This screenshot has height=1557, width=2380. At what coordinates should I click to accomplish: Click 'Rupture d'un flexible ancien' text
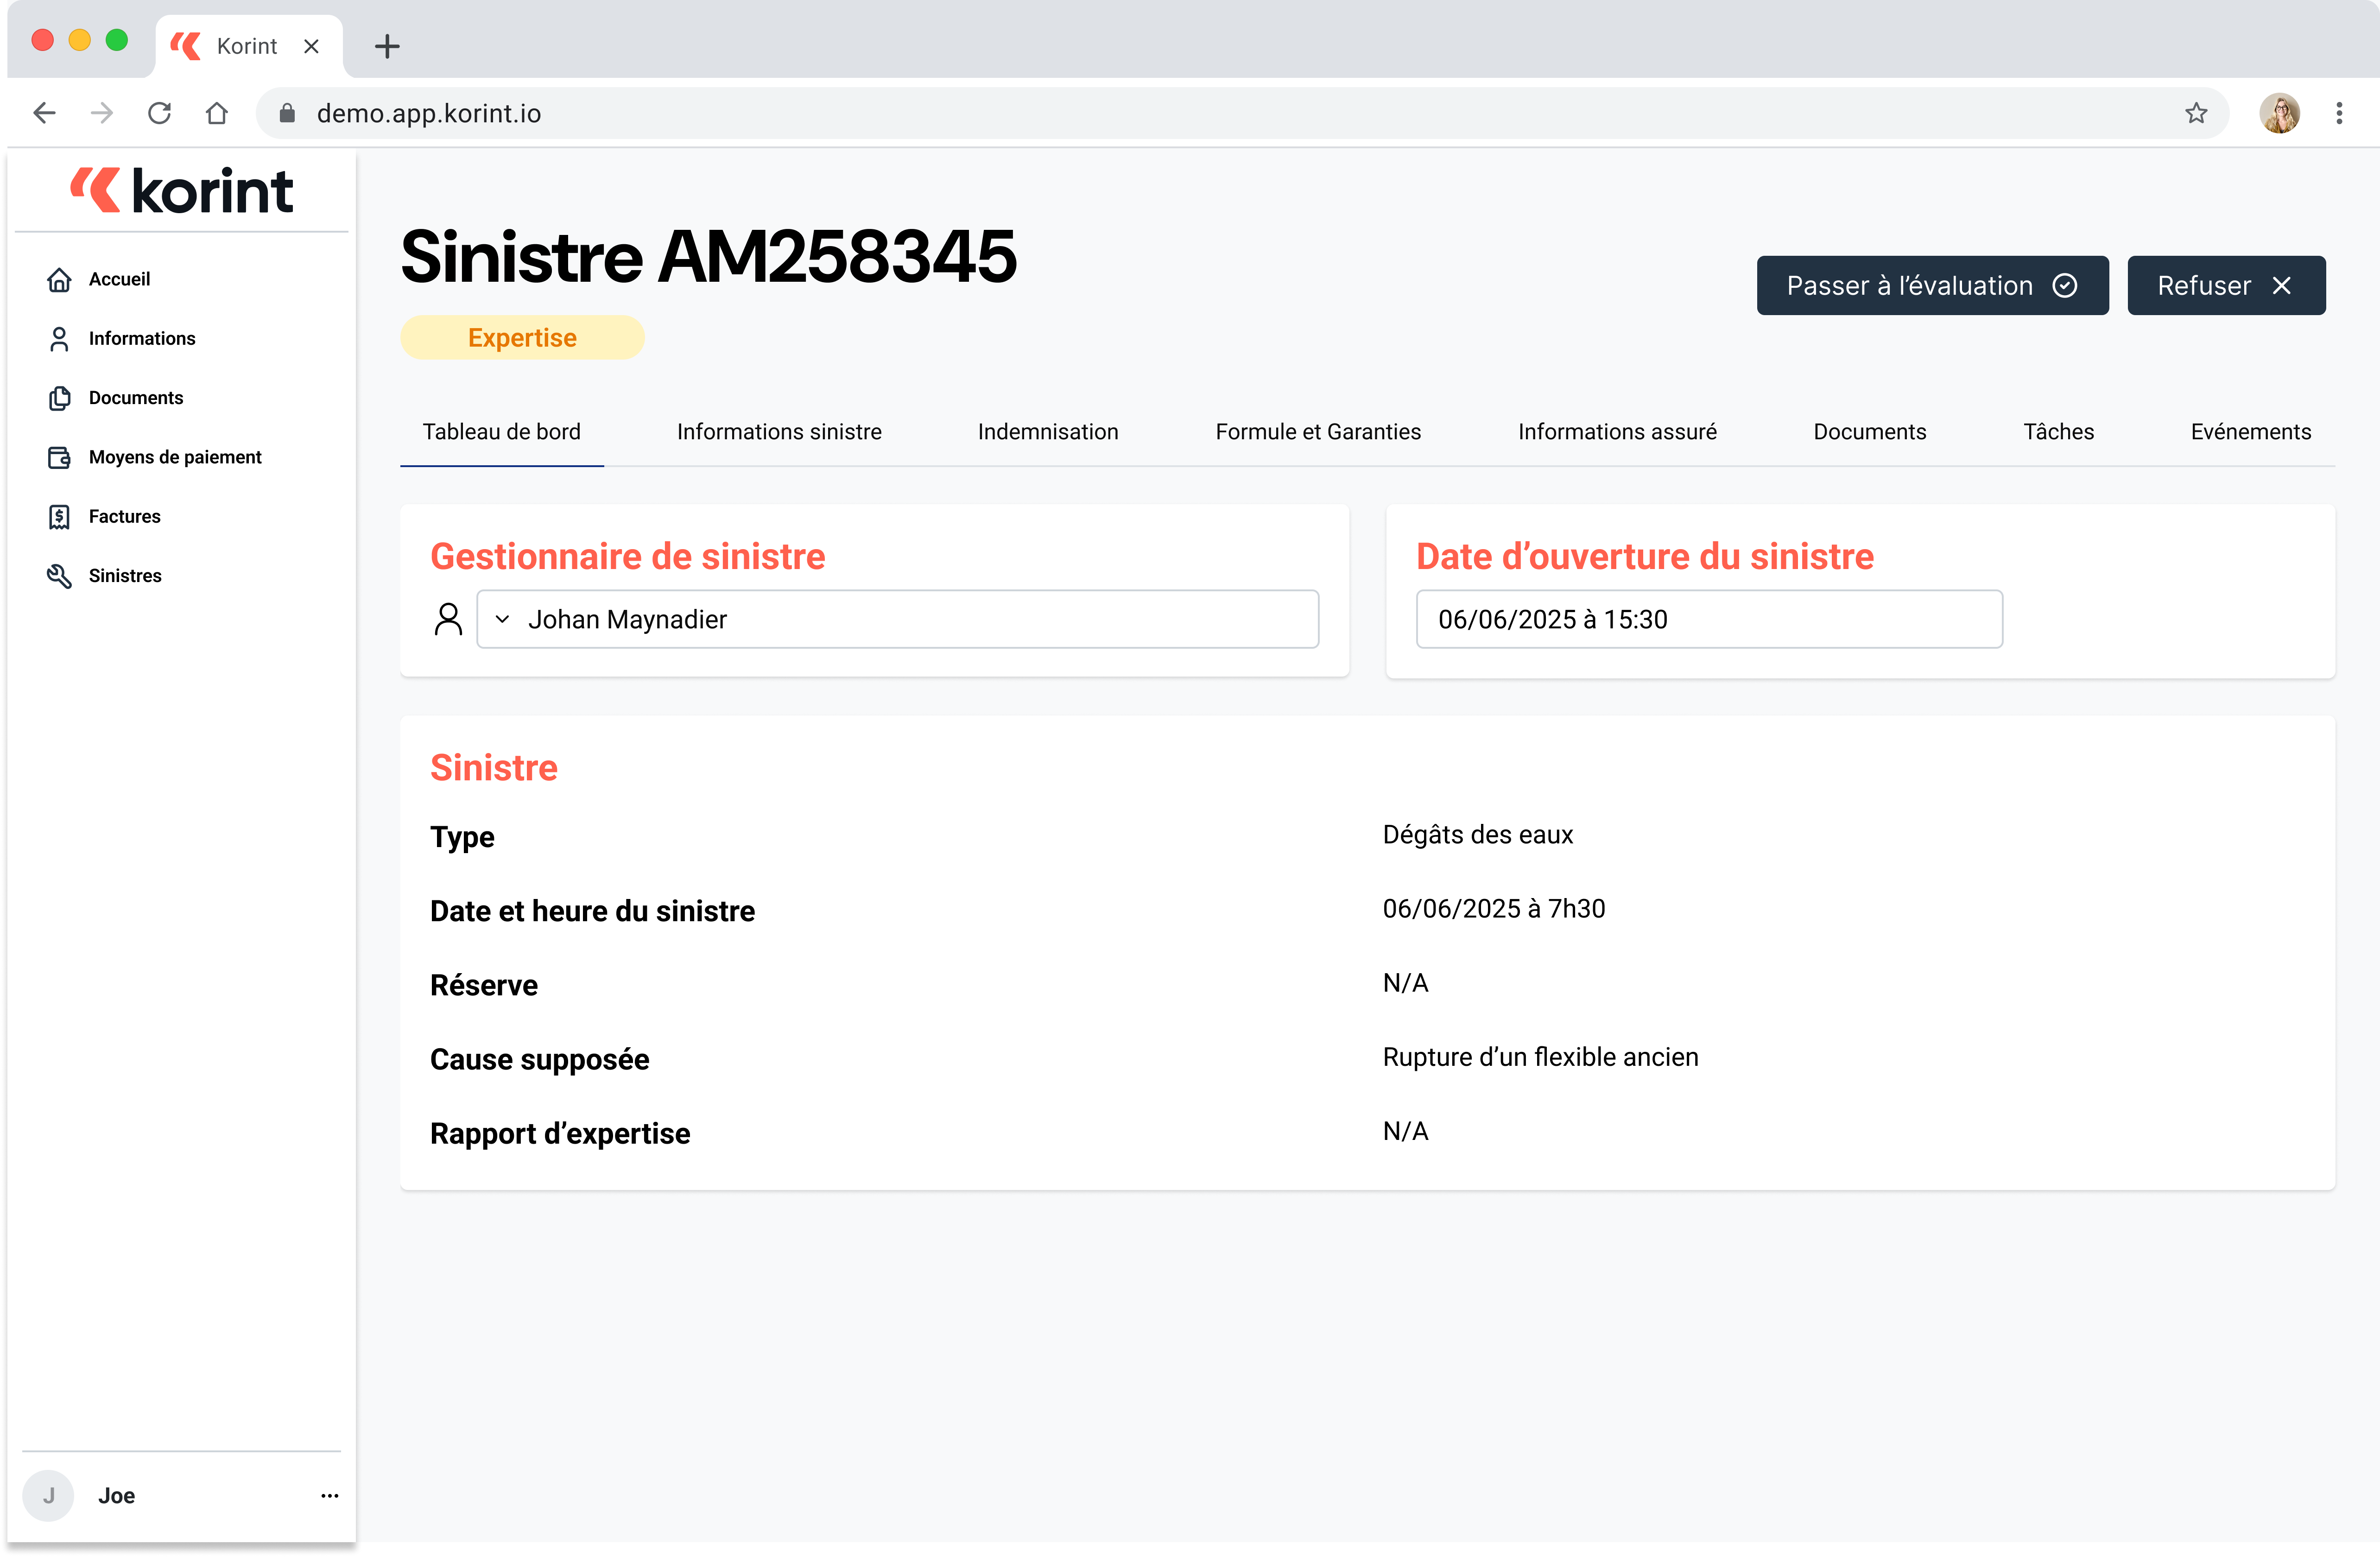(1540, 1057)
